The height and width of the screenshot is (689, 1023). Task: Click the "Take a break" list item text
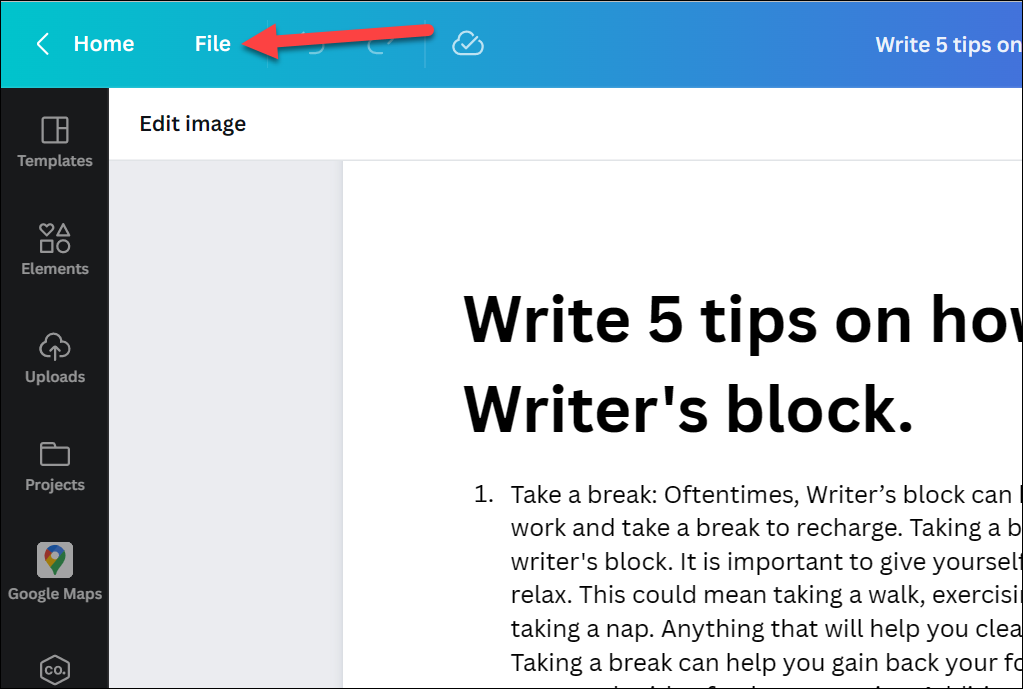(766, 495)
